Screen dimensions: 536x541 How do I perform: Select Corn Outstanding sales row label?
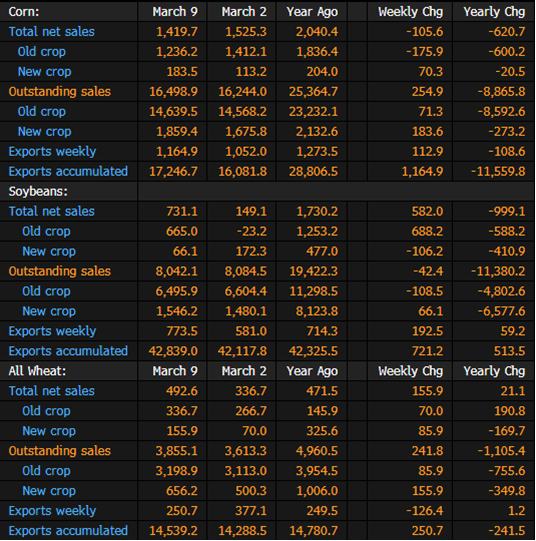60,92
